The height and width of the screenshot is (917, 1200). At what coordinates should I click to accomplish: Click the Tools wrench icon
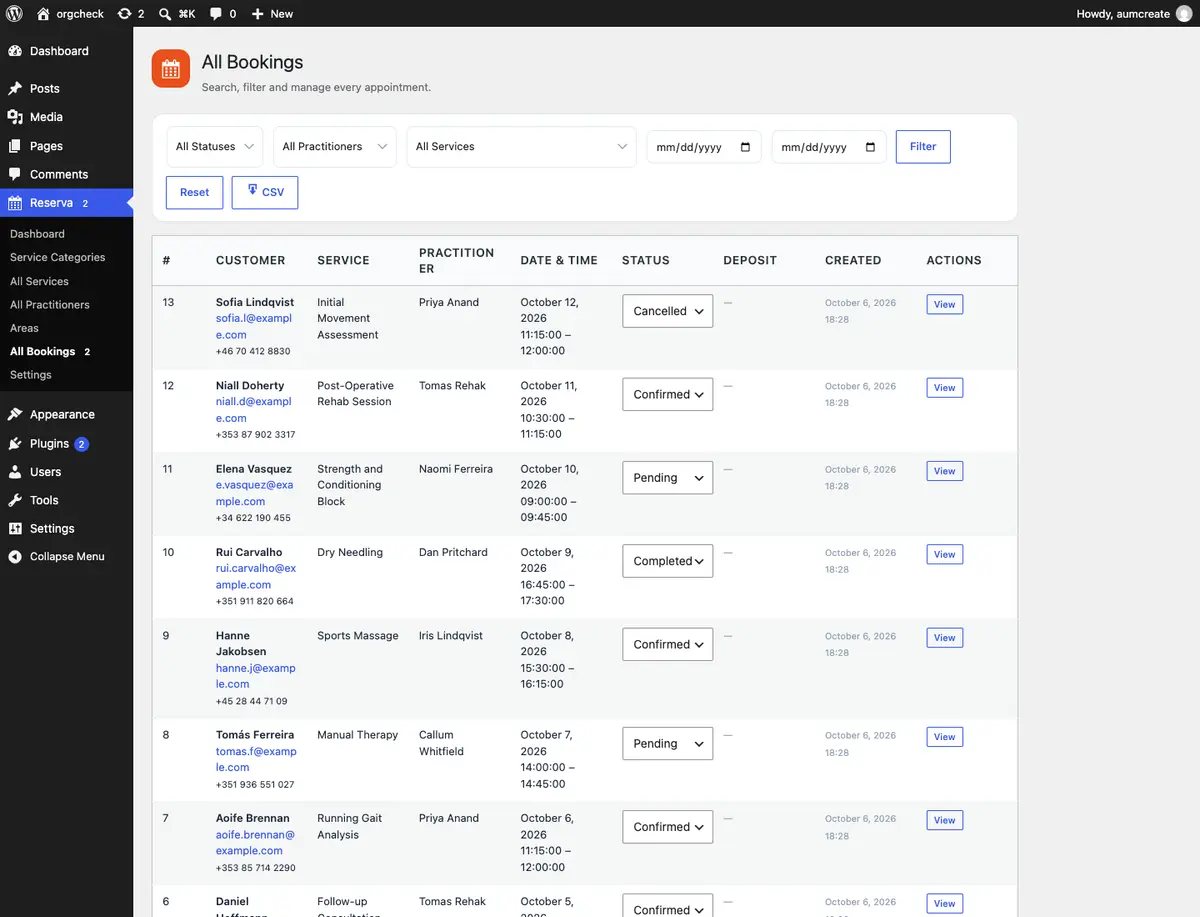point(15,500)
